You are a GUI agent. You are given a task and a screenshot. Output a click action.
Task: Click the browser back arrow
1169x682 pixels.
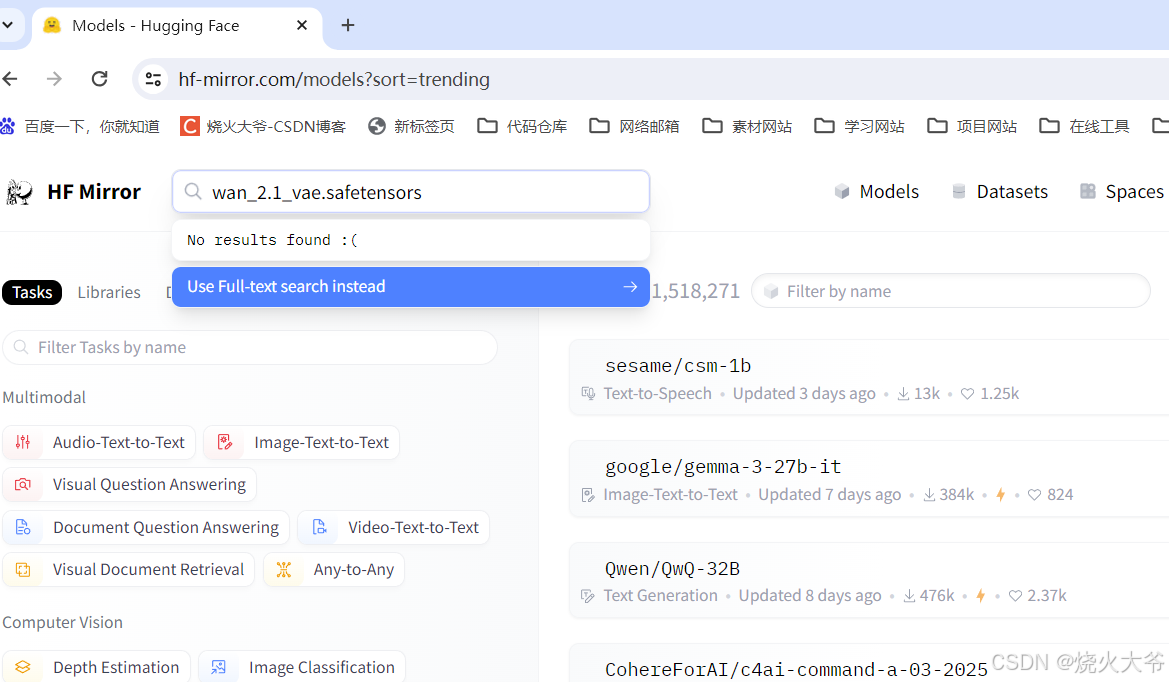[x=10, y=79]
